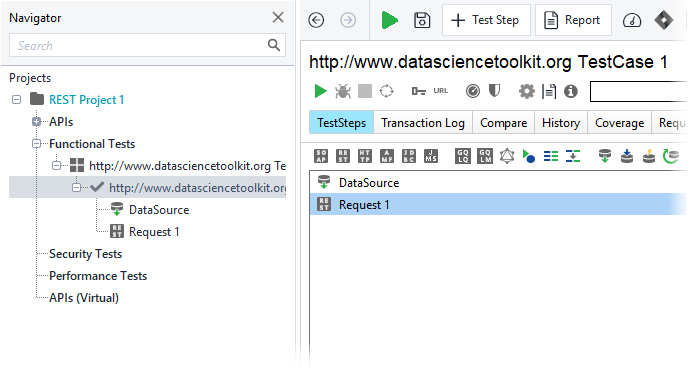Open the Transaction Log tab
This screenshot has height=372, width=699.
tap(423, 123)
